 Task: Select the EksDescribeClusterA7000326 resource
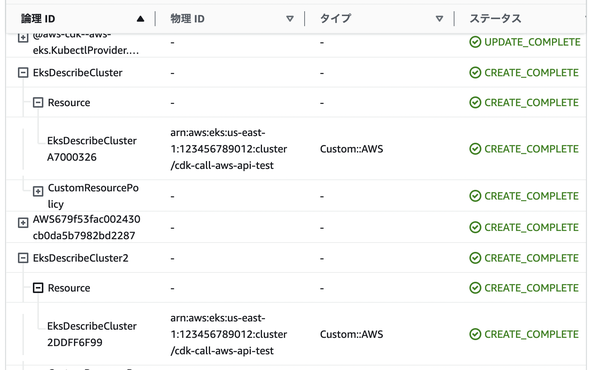tap(92, 149)
